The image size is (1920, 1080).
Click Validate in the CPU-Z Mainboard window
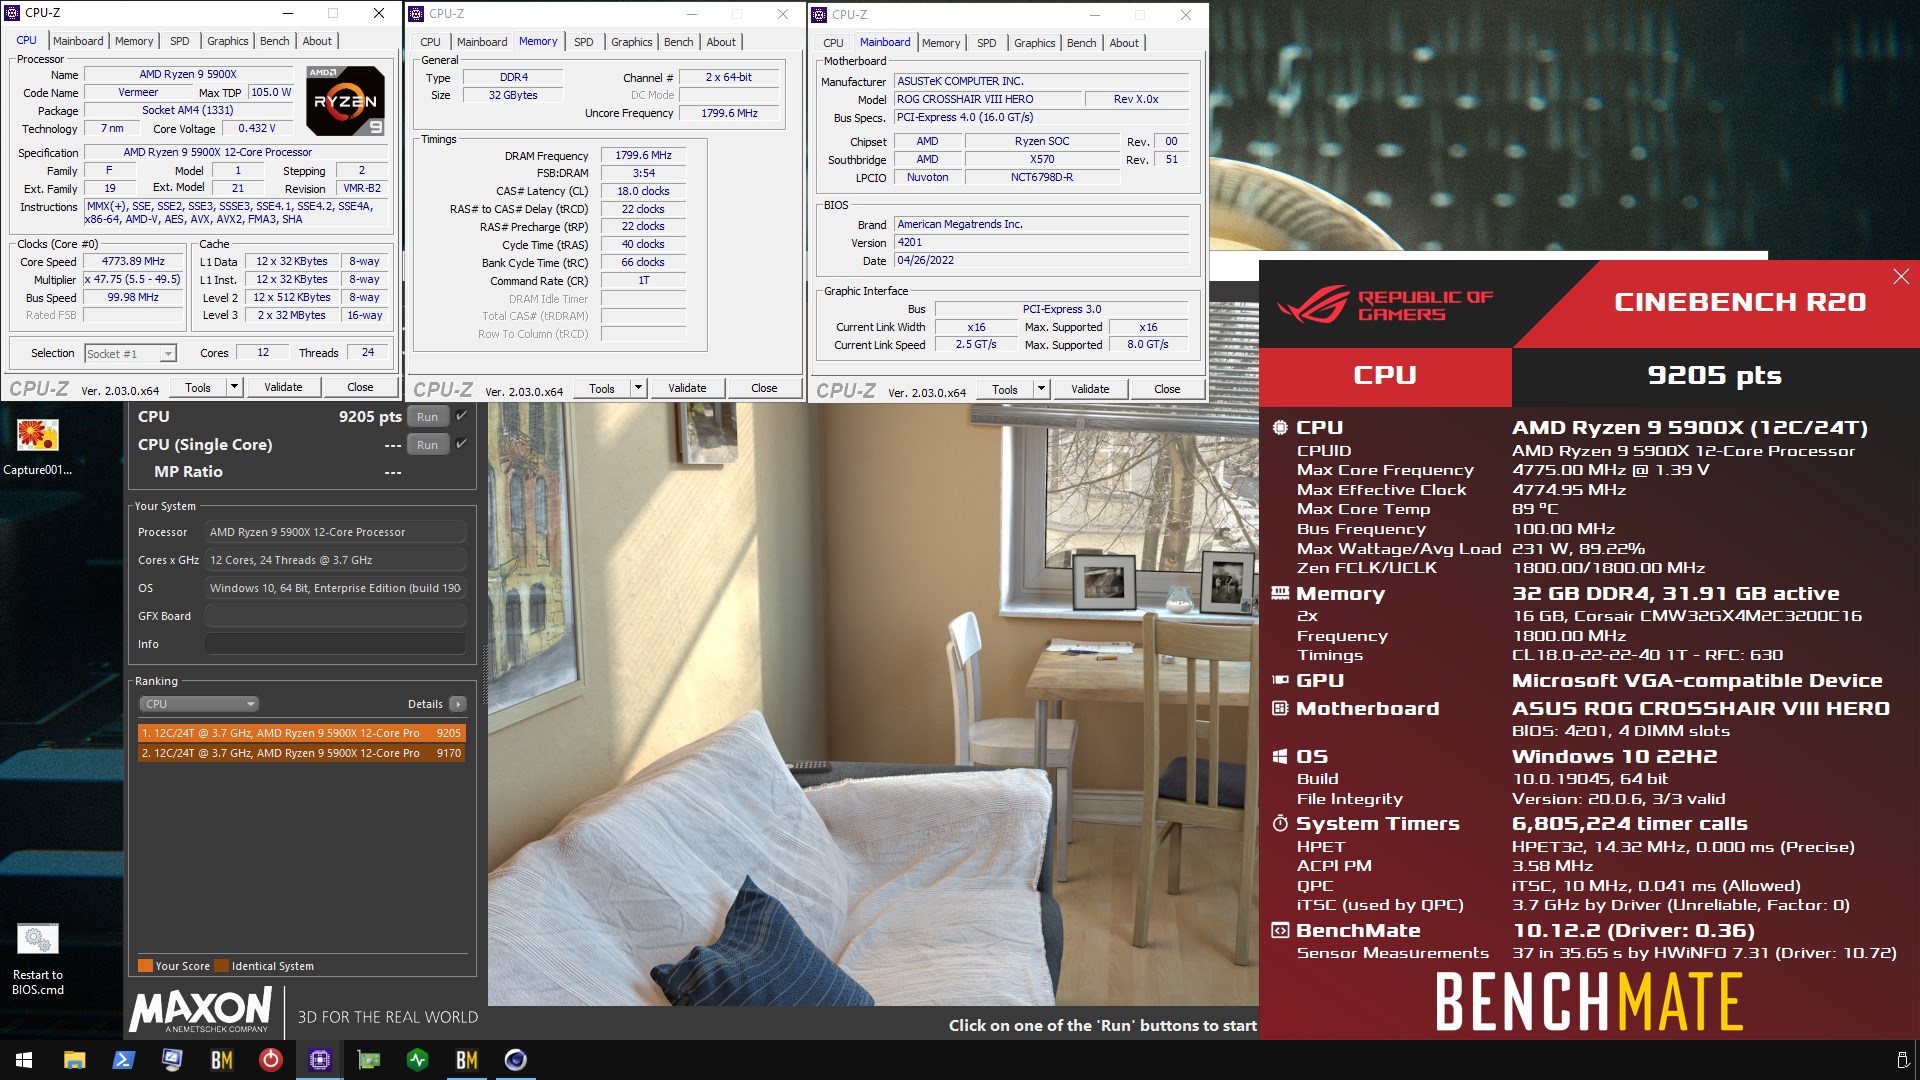point(1090,389)
